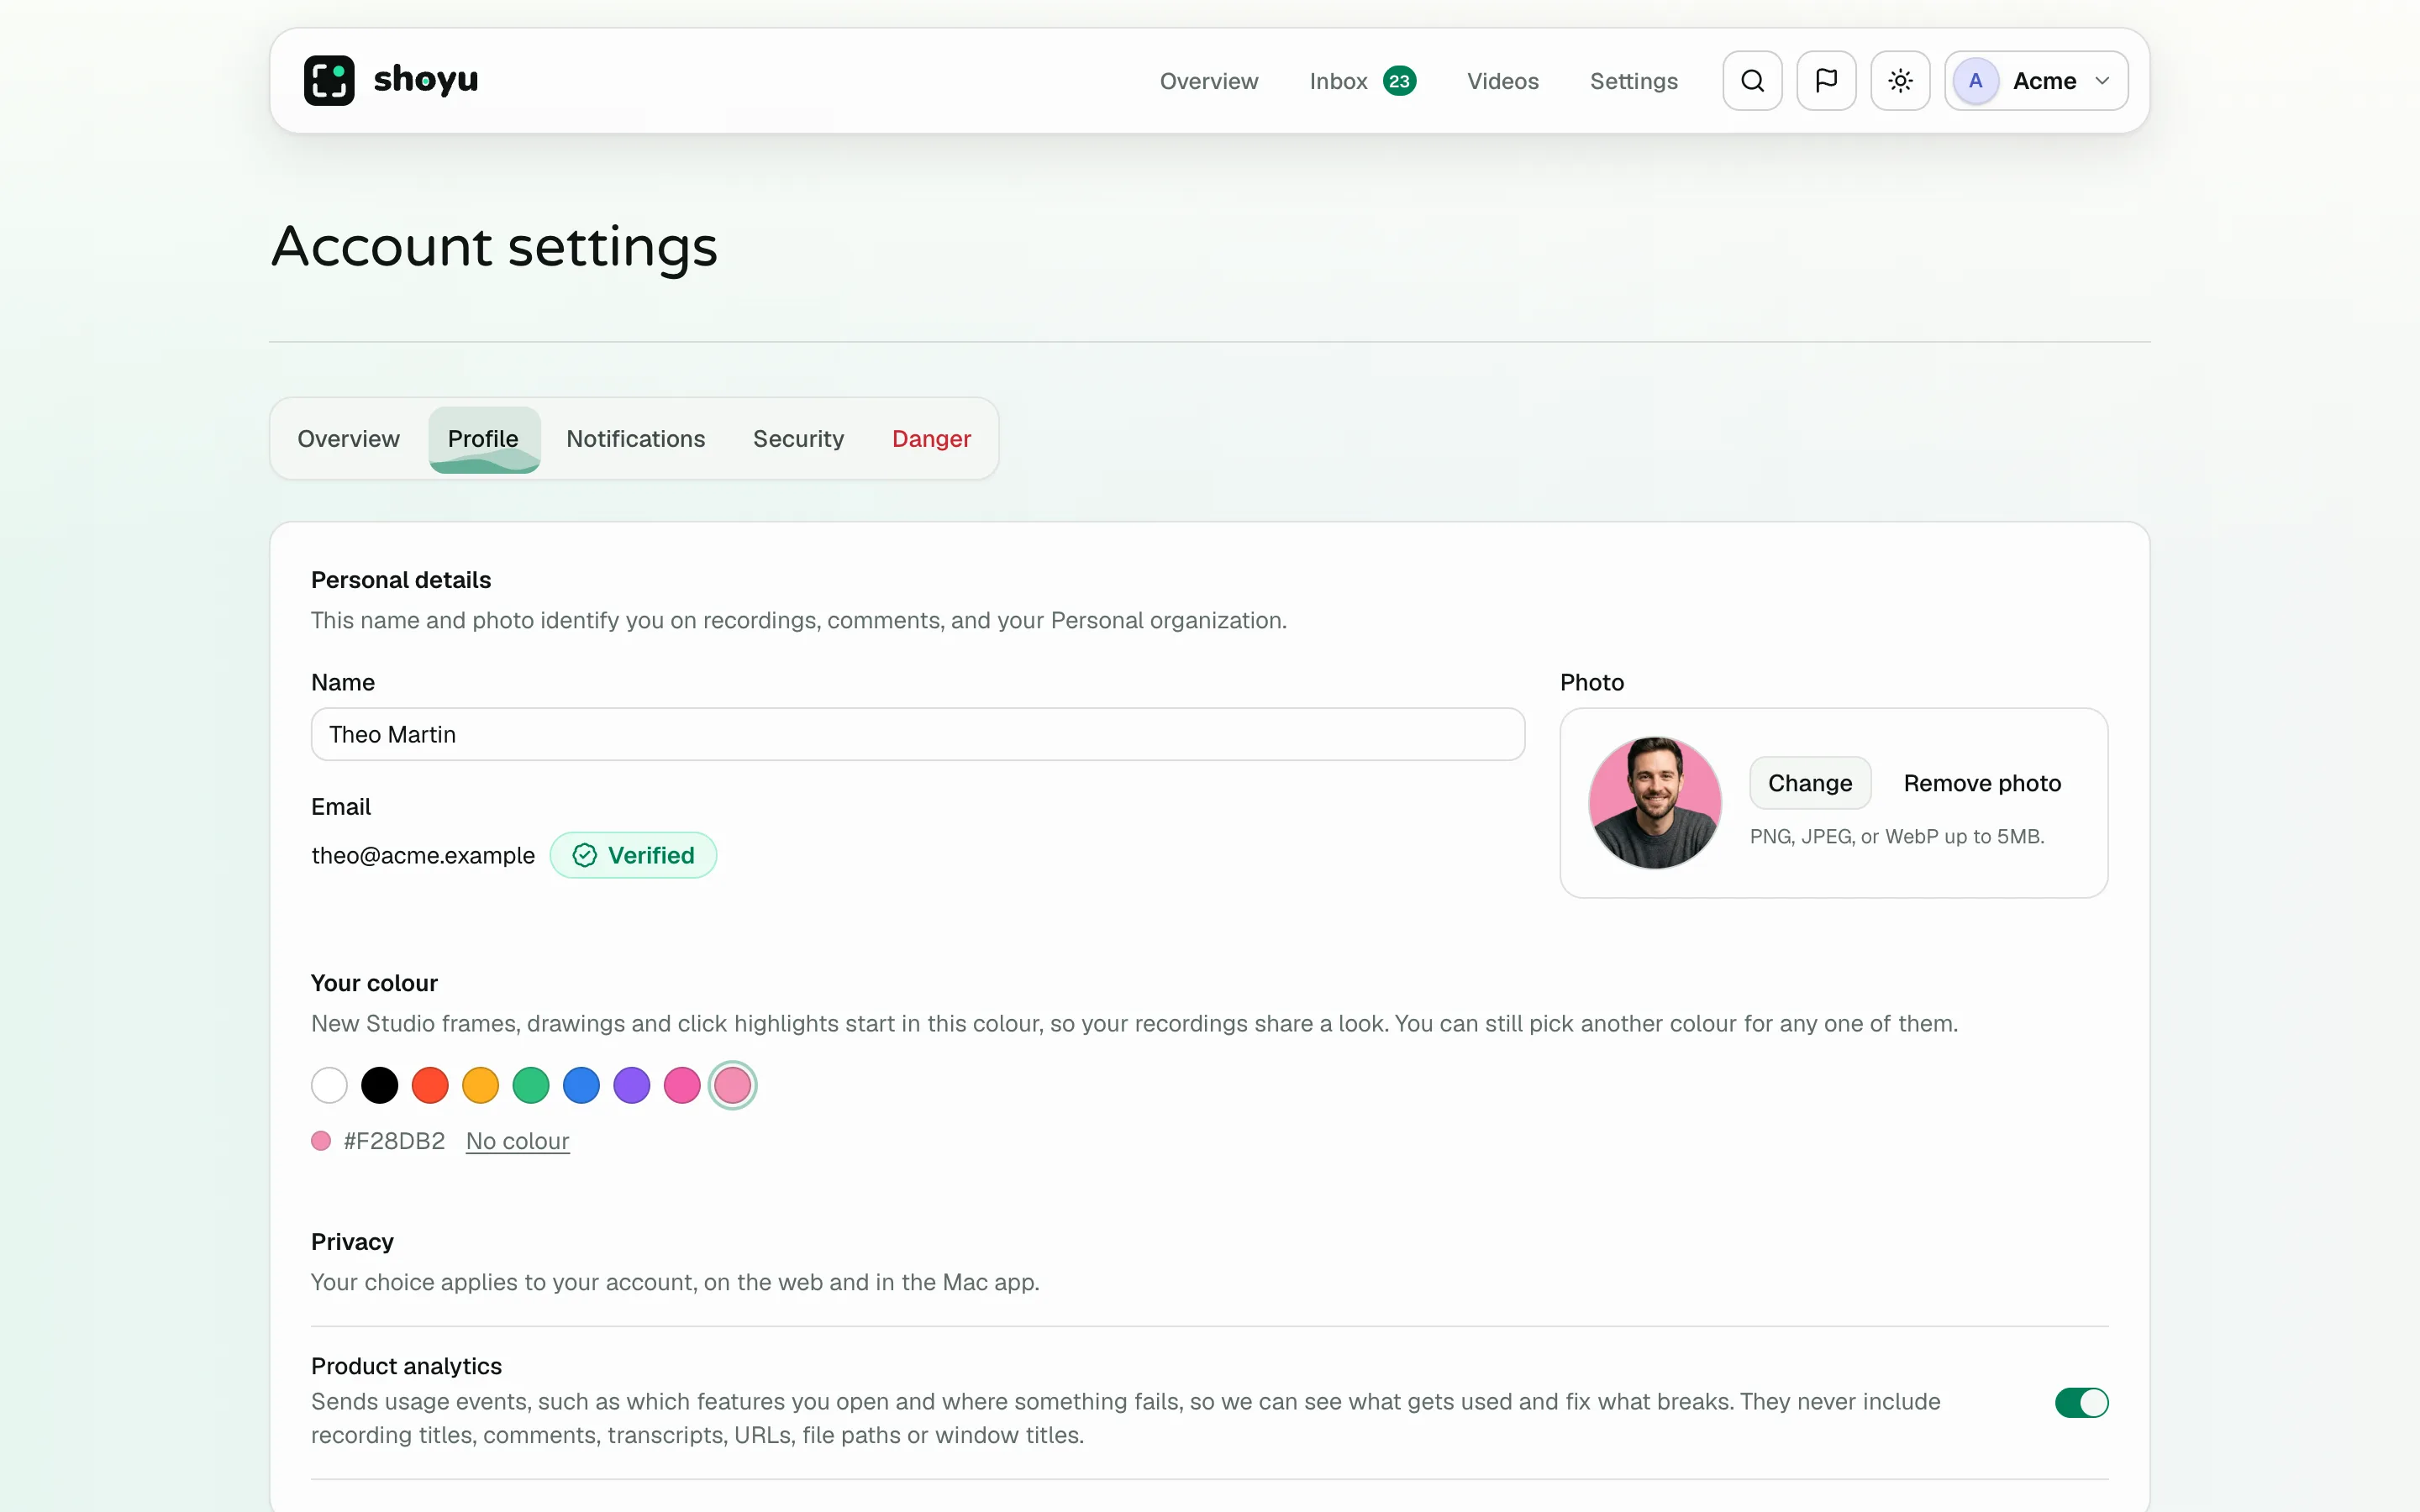The image size is (2420, 1512).
Task: Click the profile photo thumbnail
Action: [x=1654, y=802]
